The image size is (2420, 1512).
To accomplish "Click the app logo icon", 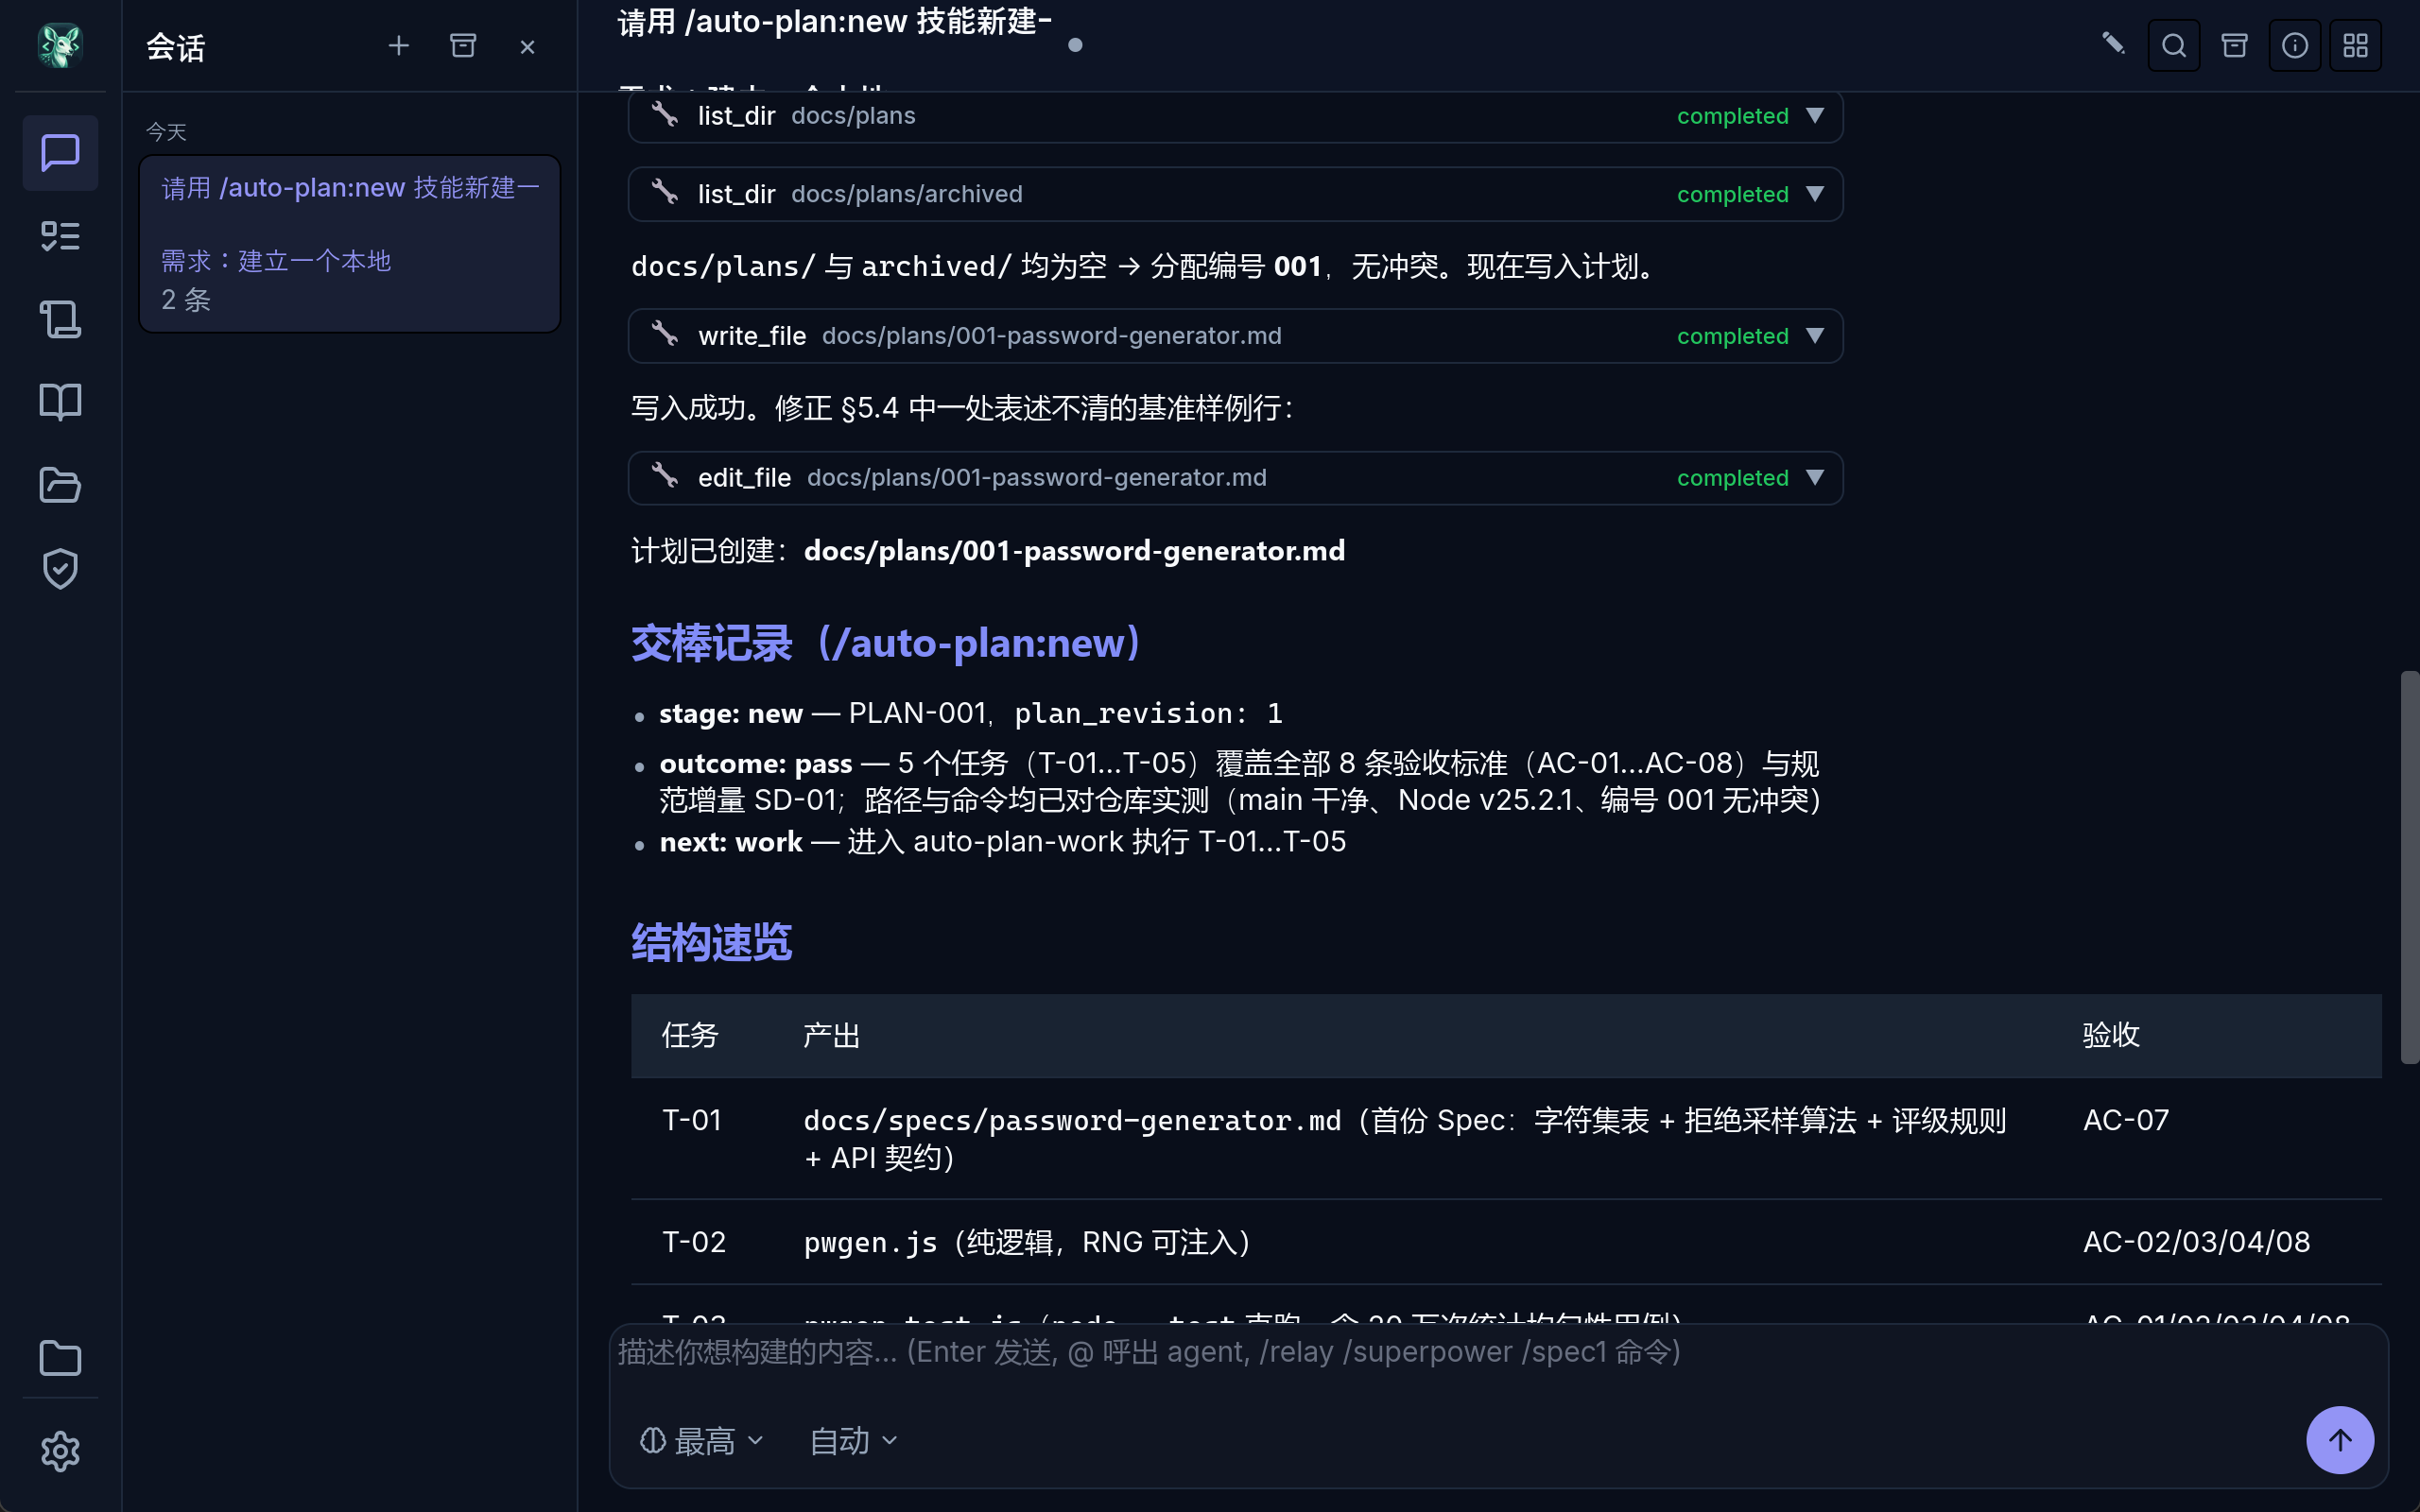I will pyautogui.click(x=60, y=46).
